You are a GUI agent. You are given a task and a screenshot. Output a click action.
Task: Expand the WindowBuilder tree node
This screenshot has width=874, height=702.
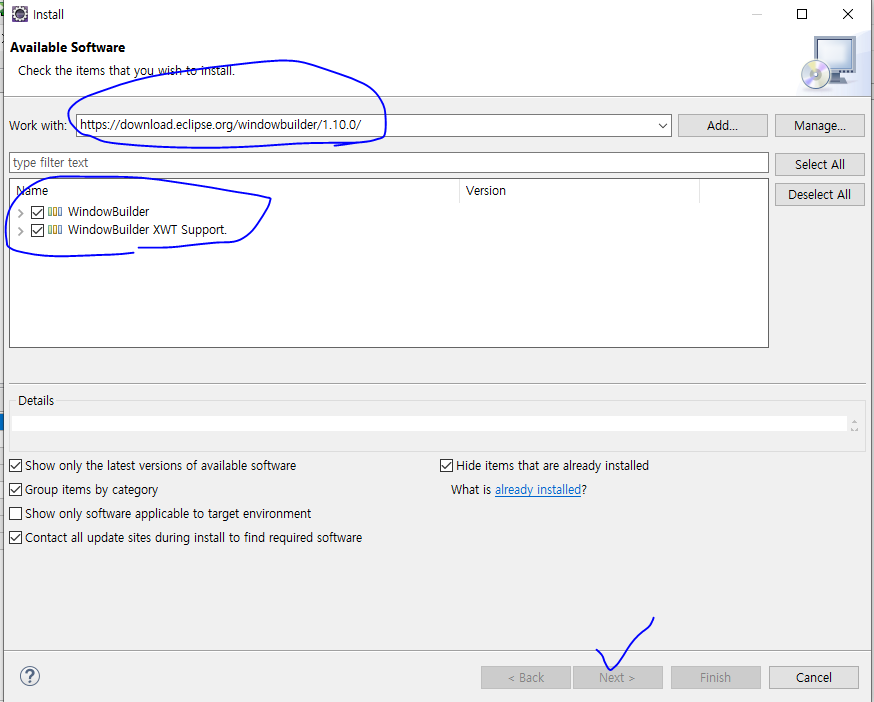(21, 213)
